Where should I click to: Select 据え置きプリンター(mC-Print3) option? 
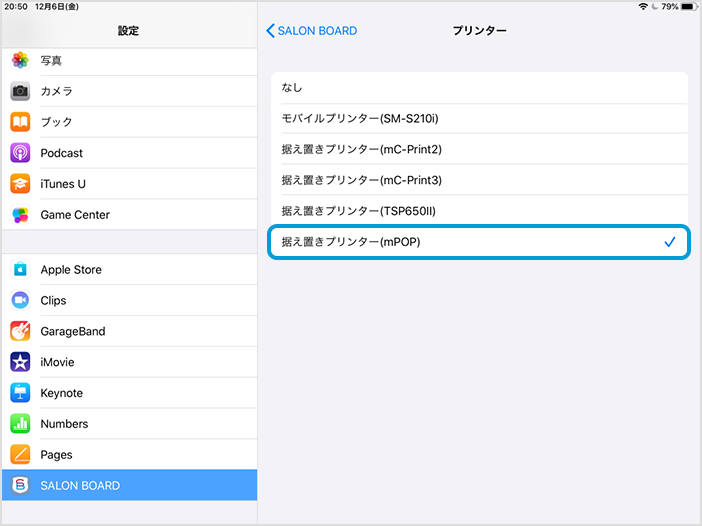click(479, 180)
